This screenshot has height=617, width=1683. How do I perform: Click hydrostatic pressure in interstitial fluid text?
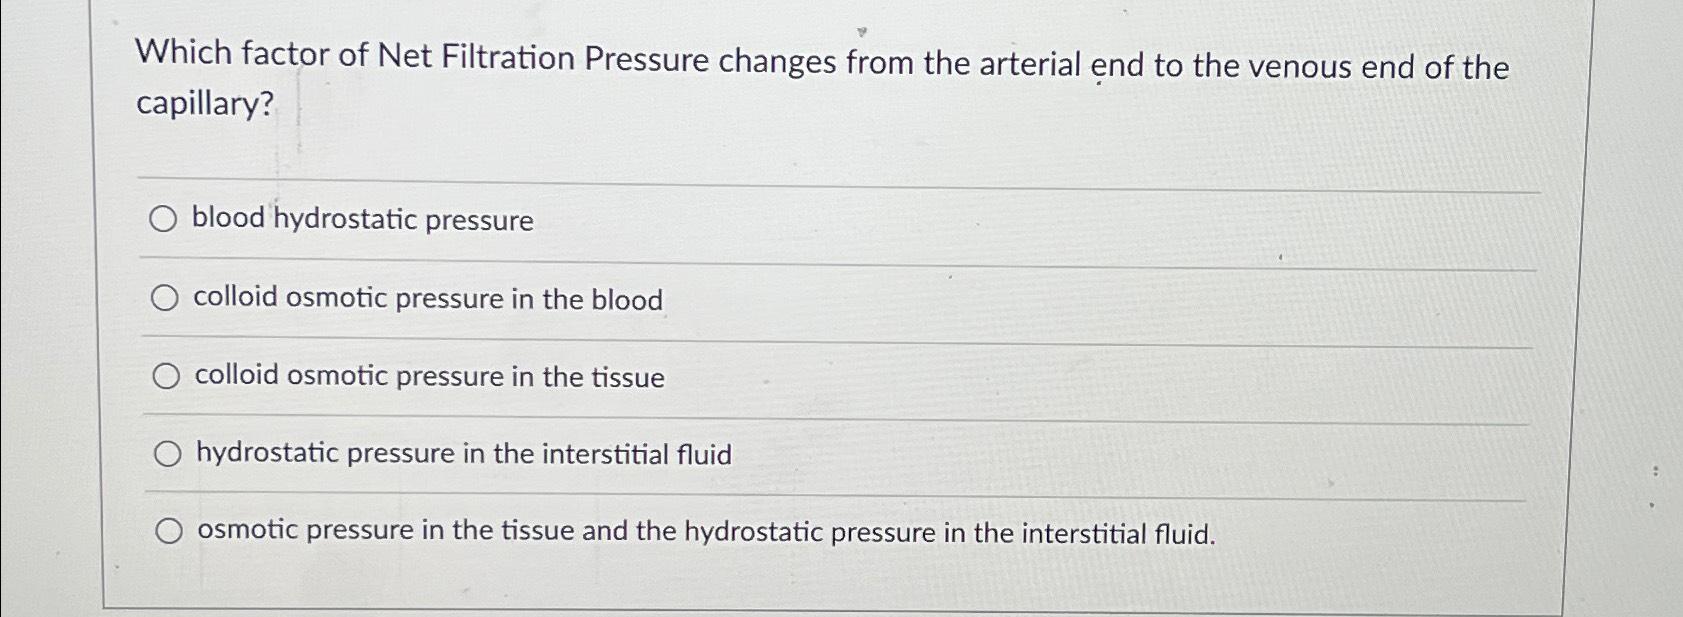coord(463,454)
